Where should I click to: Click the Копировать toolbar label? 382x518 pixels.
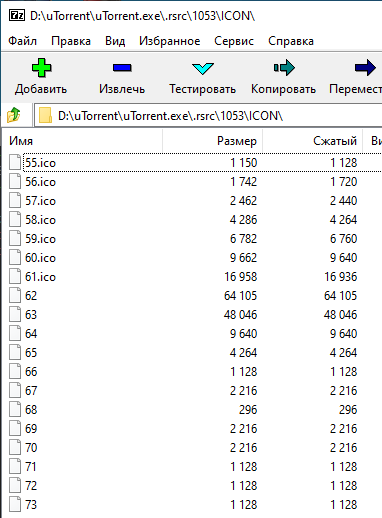[x=283, y=89]
